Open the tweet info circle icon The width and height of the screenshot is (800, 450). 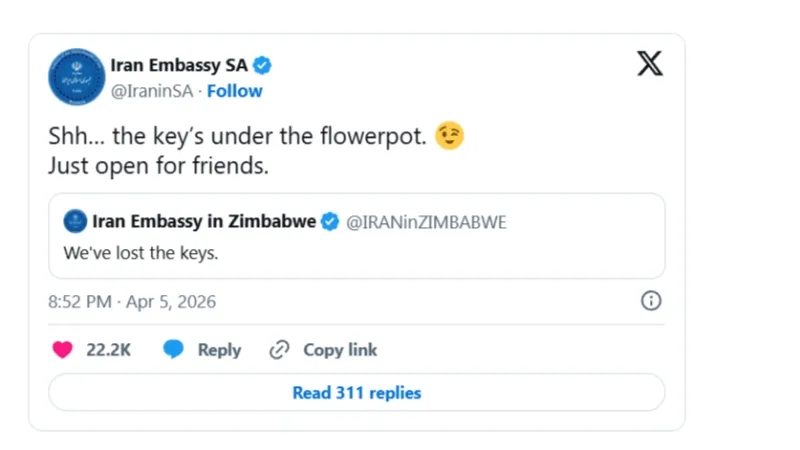[x=650, y=301]
